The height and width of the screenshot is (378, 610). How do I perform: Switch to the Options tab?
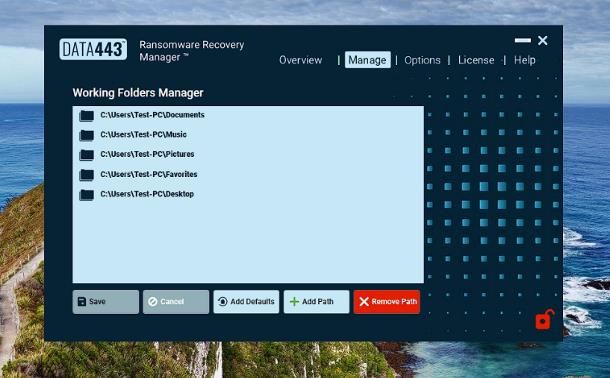[x=422, y=60]
